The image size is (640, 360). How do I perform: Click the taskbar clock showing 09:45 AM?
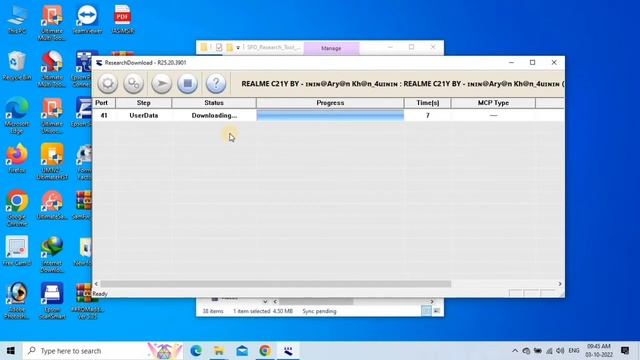tap(599, 351)
